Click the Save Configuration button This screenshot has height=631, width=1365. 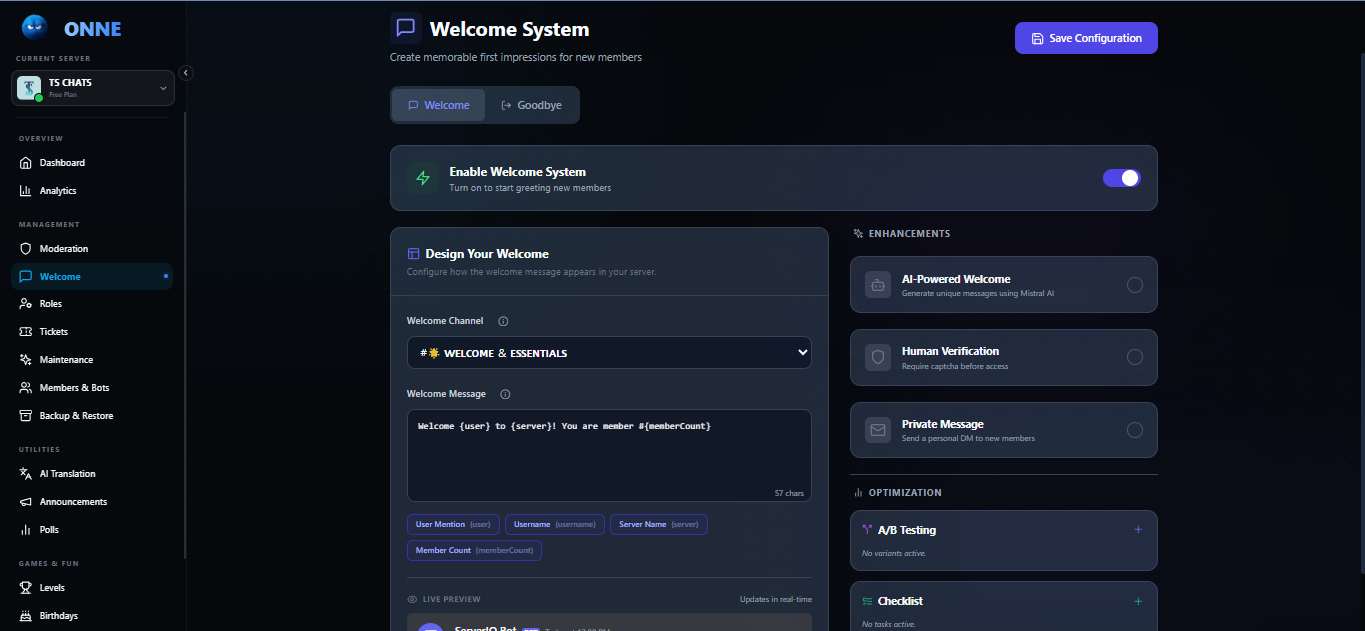[x=1086, y=37]
